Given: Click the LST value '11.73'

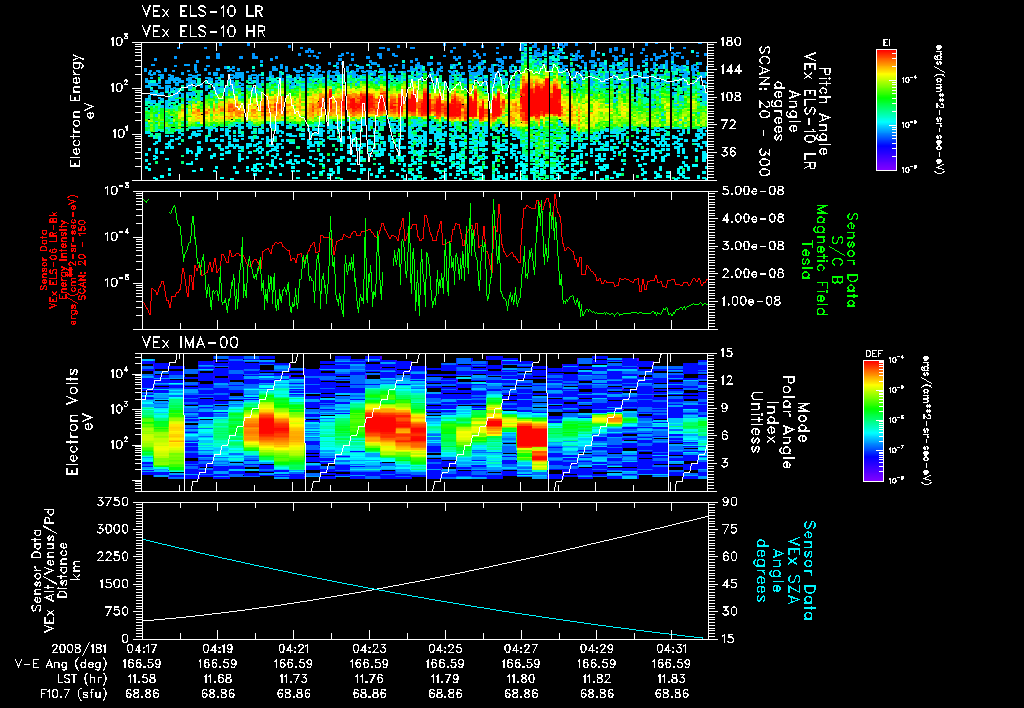Looking at the screenshot, I should [293, 679].
